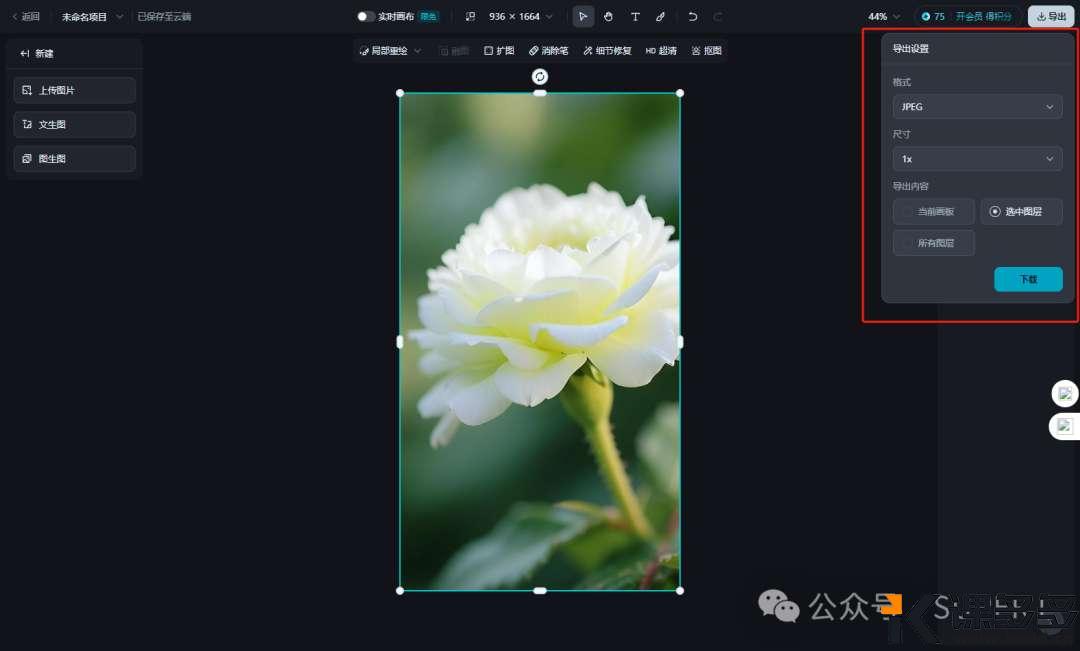Click the undo arrow icon
The width and height of the screenshot is (1080, 651).
(693, 17)
